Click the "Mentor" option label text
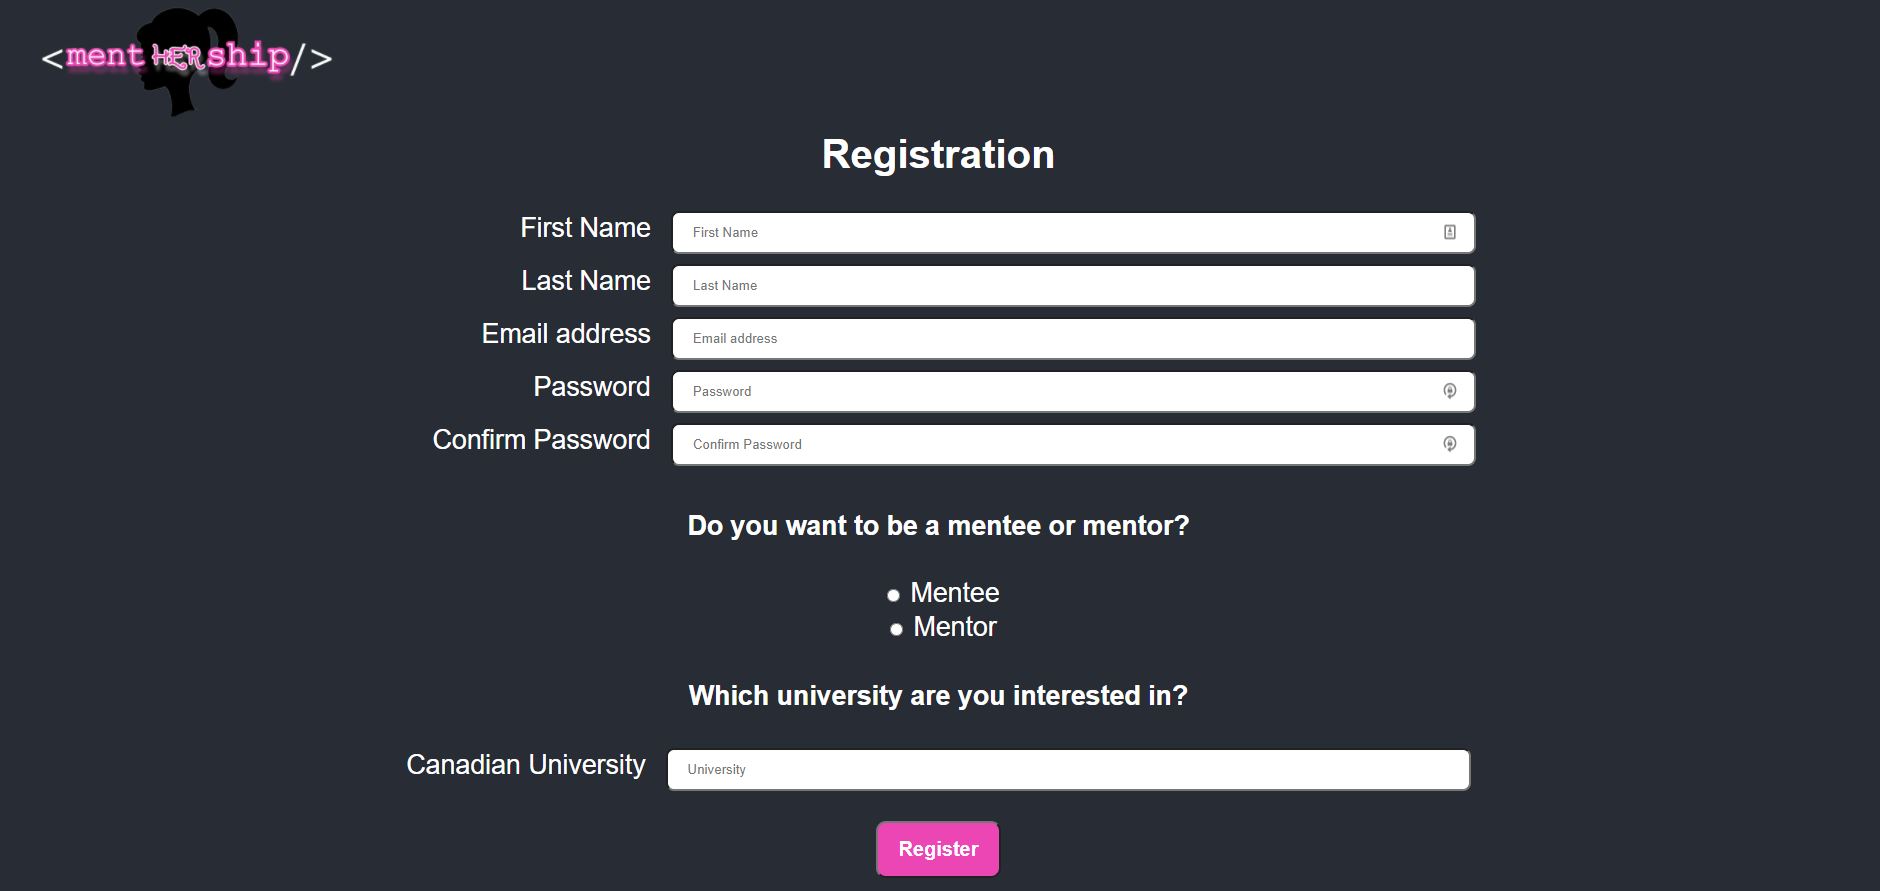 [955, 627]
